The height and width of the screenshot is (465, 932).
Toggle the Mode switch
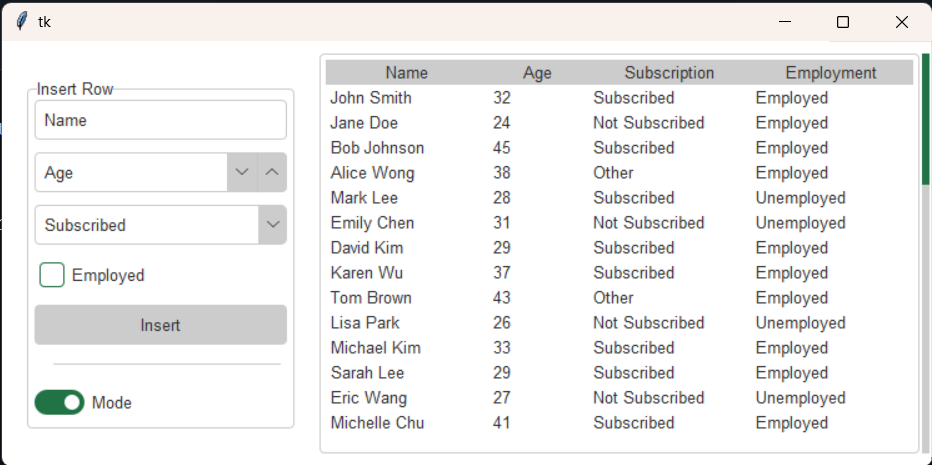pyautogui.click(x=59, y=403)
